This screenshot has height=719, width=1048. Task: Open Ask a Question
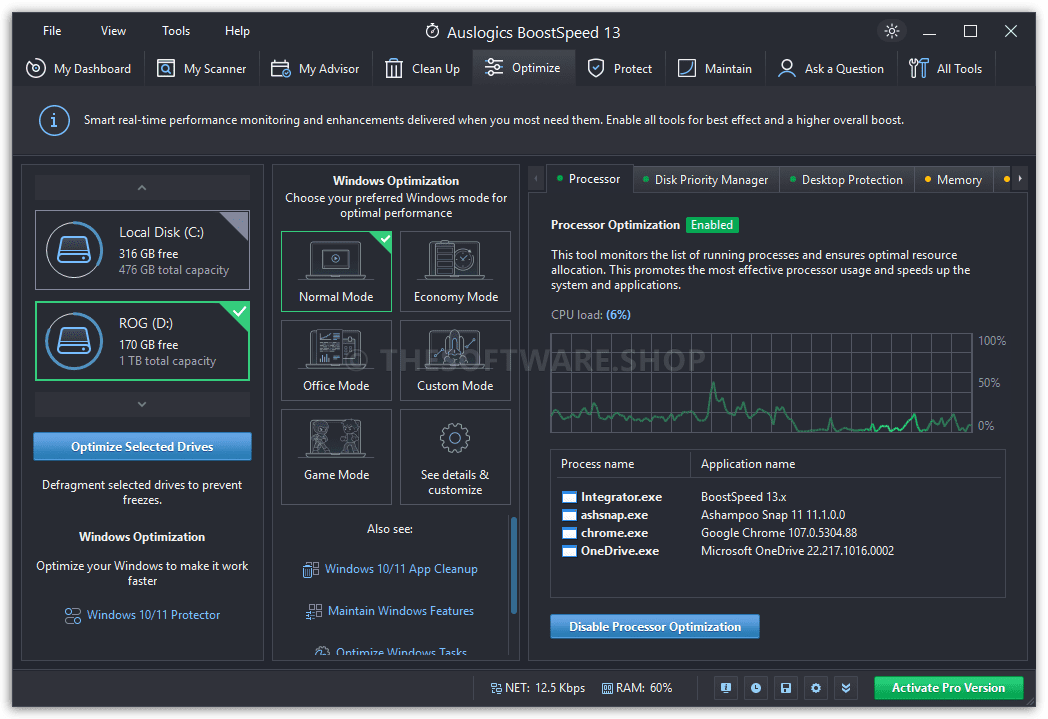coord(831,68)
